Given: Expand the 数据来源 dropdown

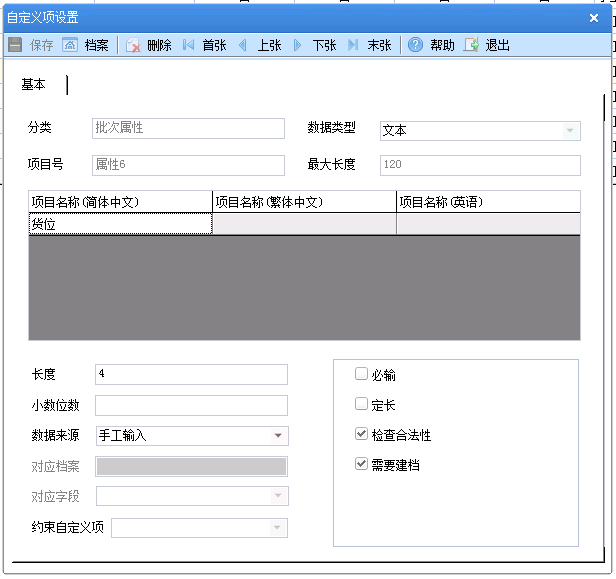Looking at the screenshot, I should pos(278,436).
